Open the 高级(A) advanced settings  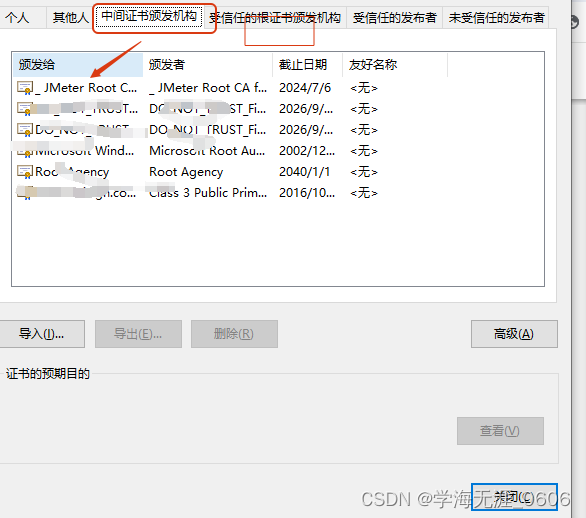click(514, 334)
